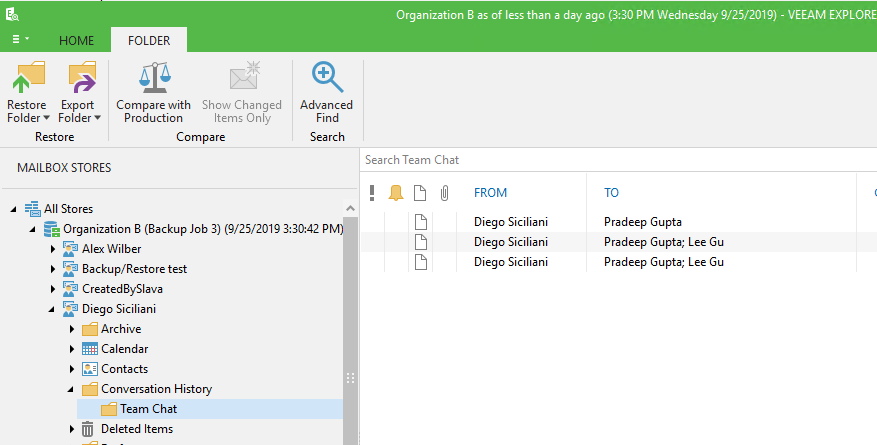
Task: Switch to the HOME tab
Action: pos(77,41)
